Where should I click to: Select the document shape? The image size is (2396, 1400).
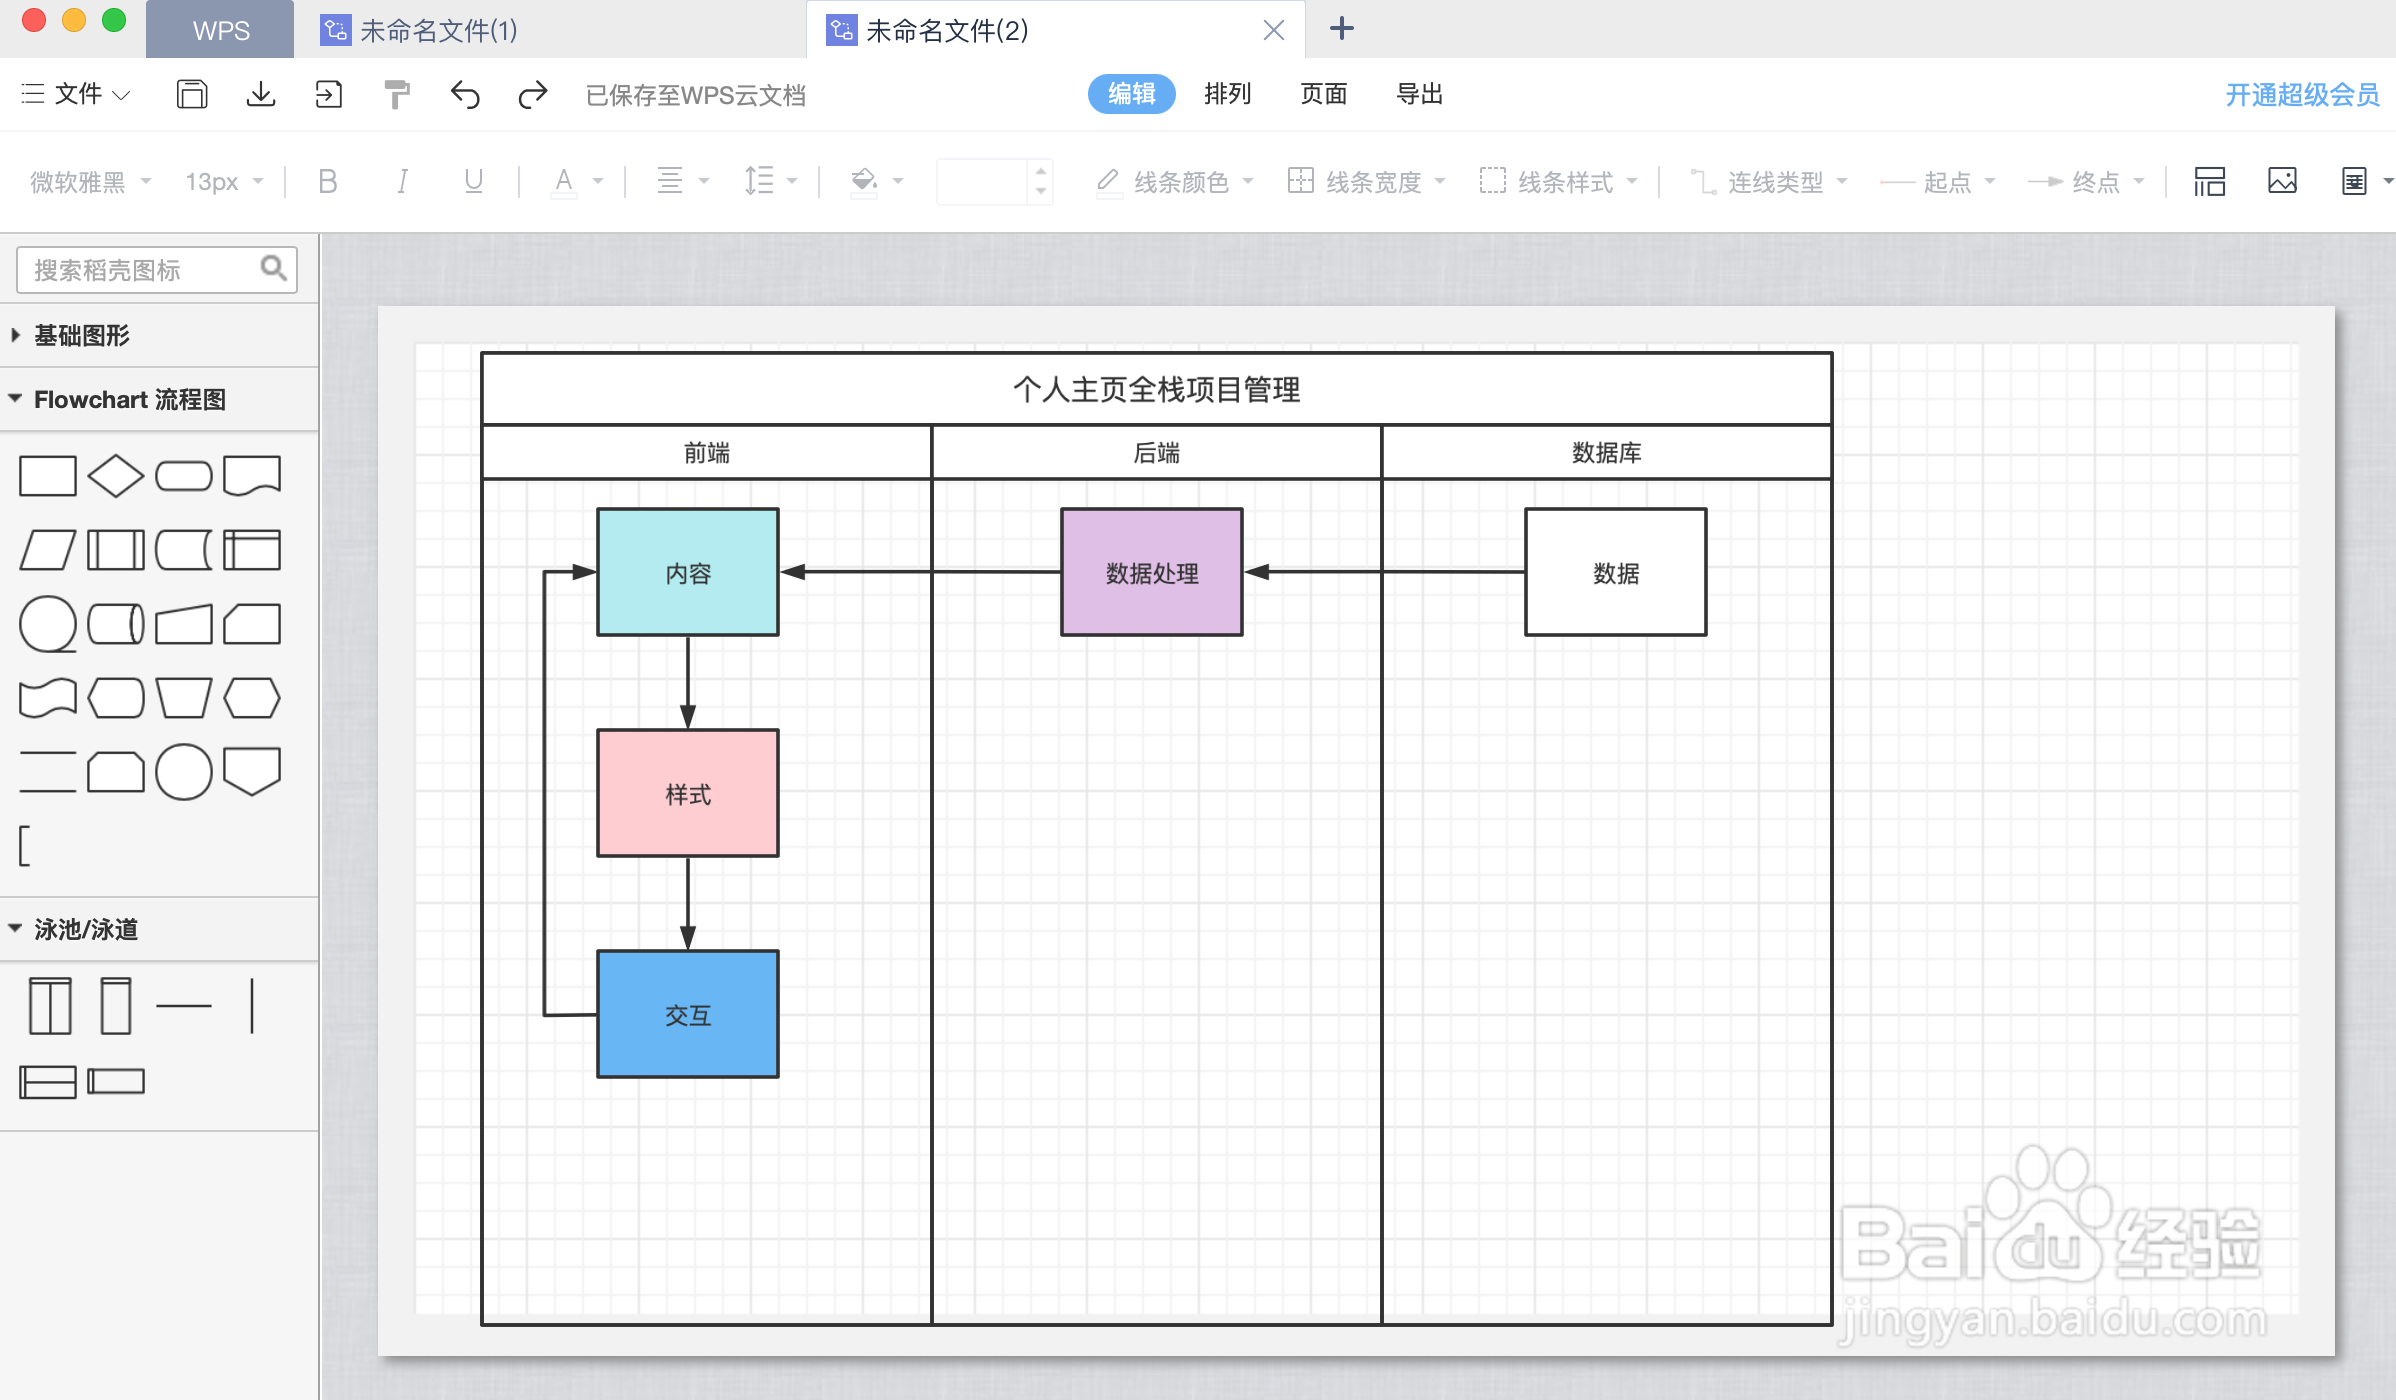[x=252, y=476]
